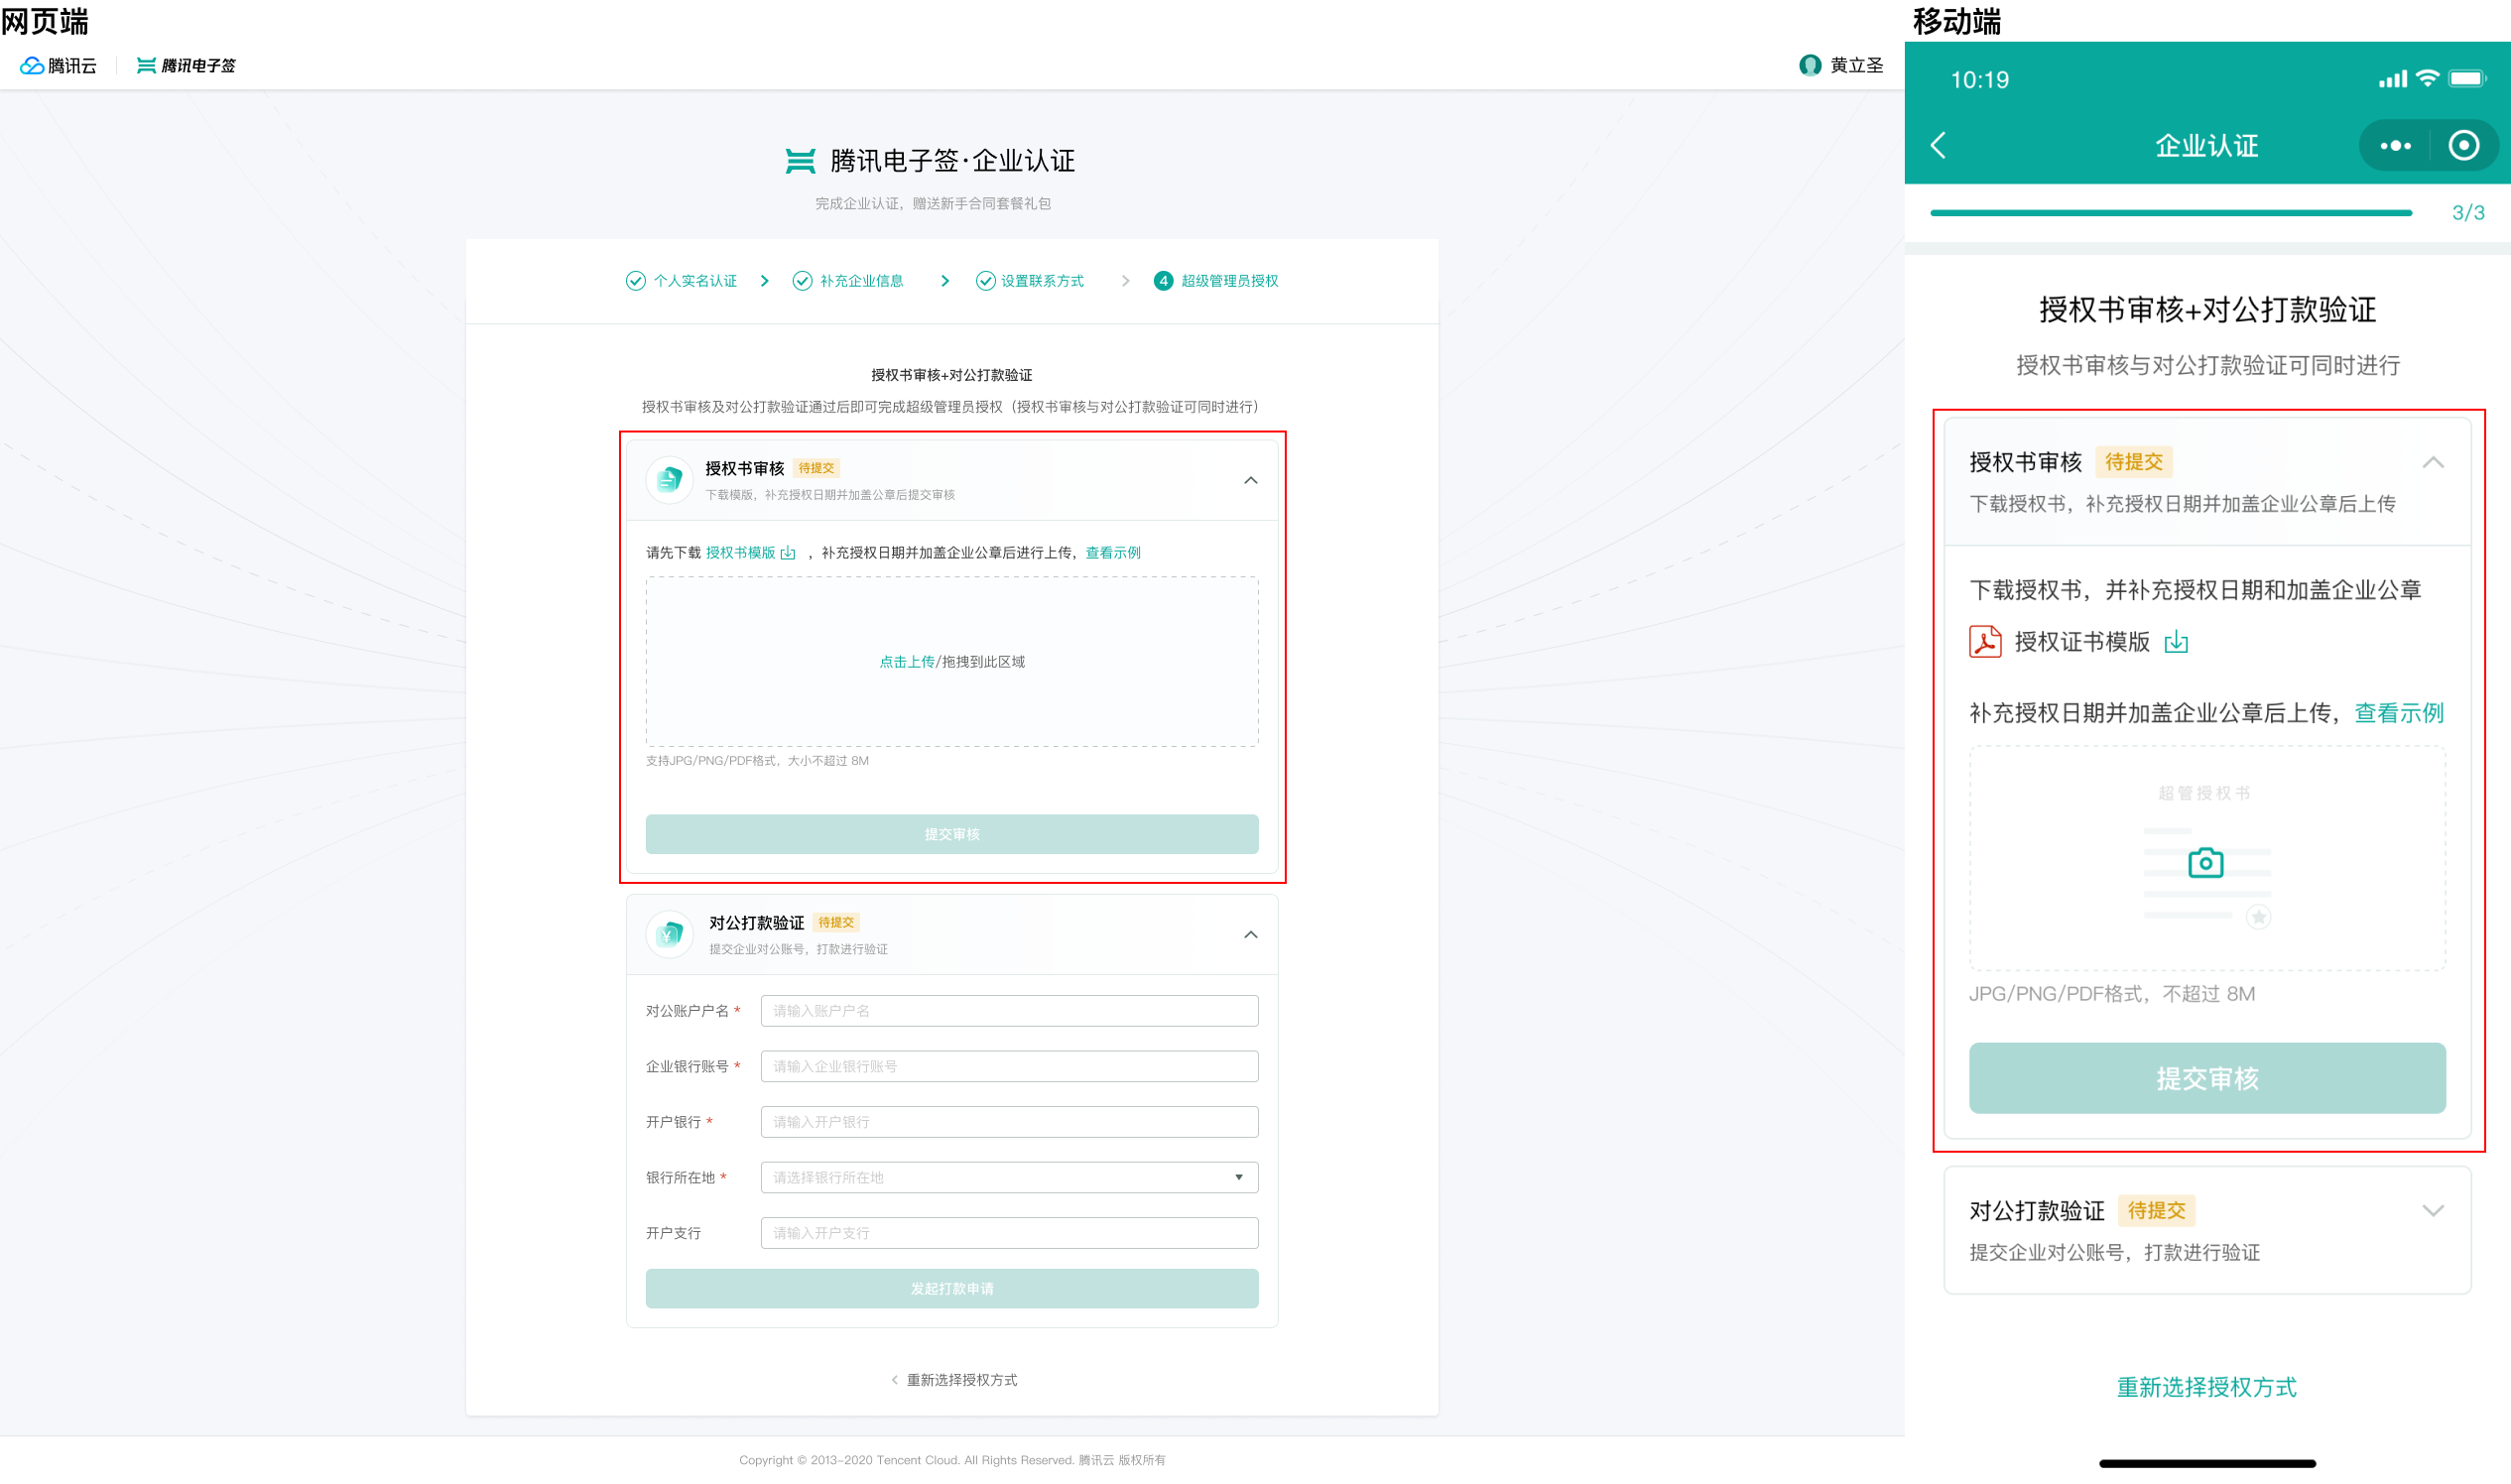Open the 银行所在地 dropdown
2511x1484 pixels.
(x=1009, y=1178)
